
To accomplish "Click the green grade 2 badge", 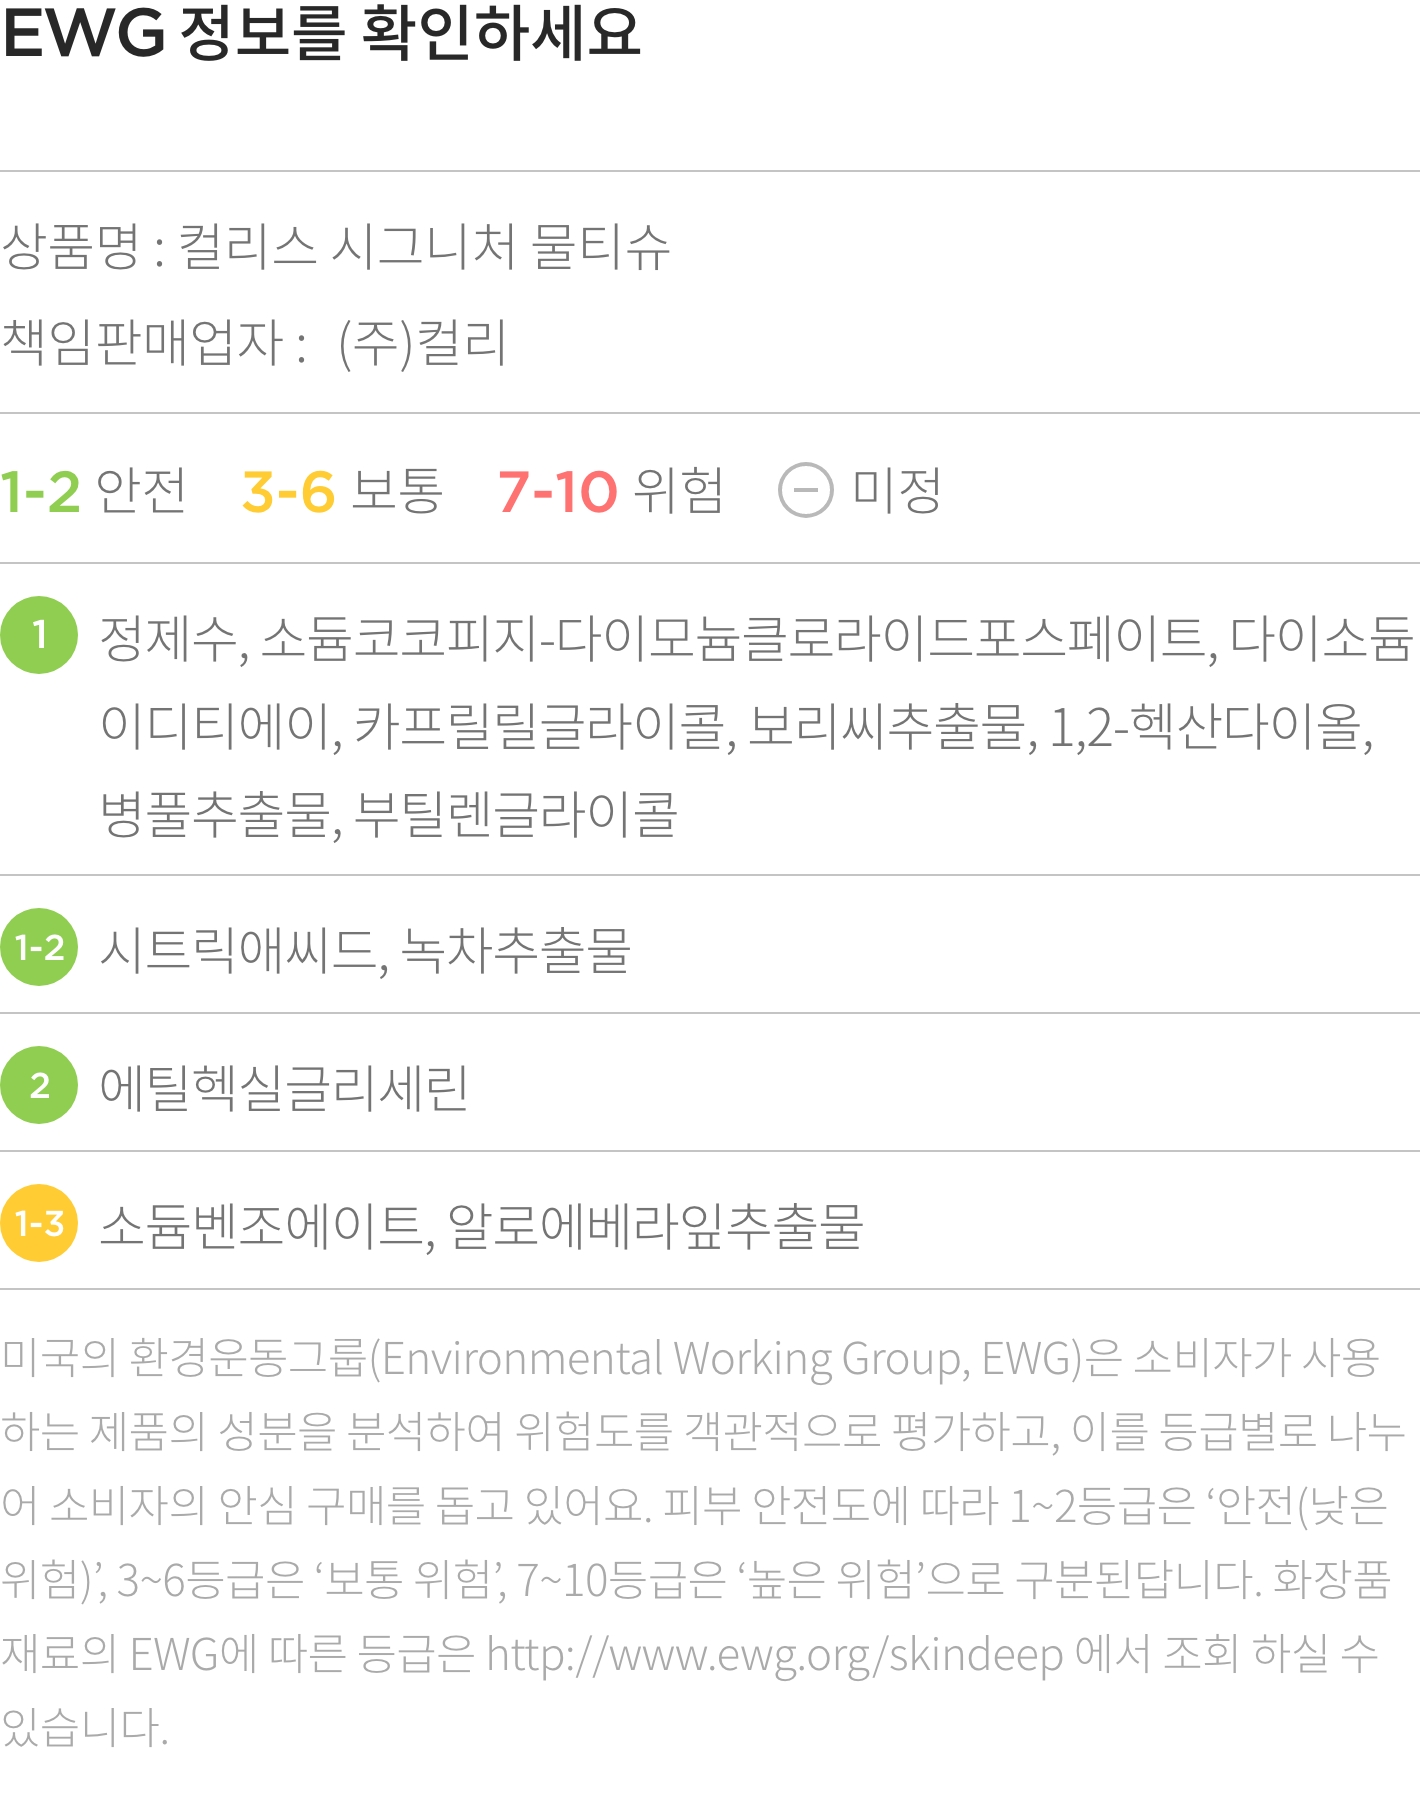I will (39, 1085).
